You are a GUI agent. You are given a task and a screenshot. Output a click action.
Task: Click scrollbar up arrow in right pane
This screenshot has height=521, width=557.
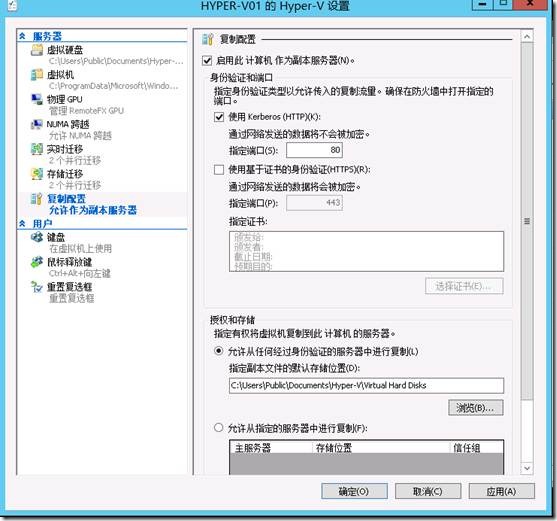click(x=527, y=37)
